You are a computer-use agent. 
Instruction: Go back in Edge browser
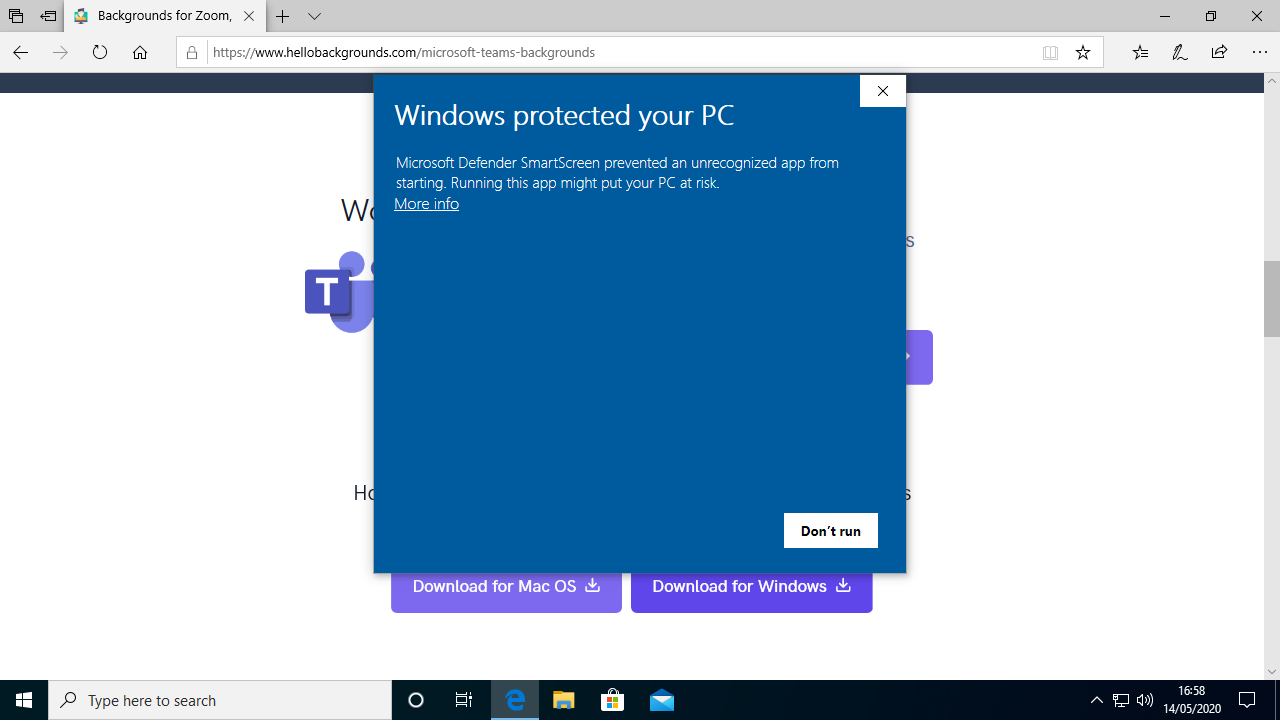point(21,52)
